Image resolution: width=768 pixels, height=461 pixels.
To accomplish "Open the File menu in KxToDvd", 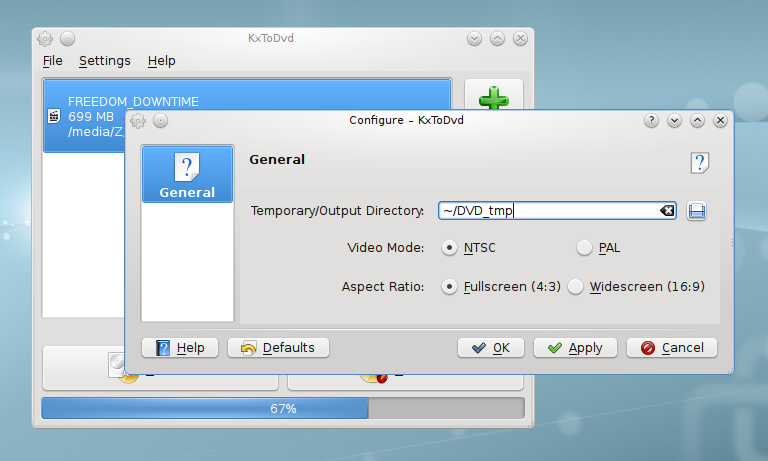I will (x=52, y=61).
